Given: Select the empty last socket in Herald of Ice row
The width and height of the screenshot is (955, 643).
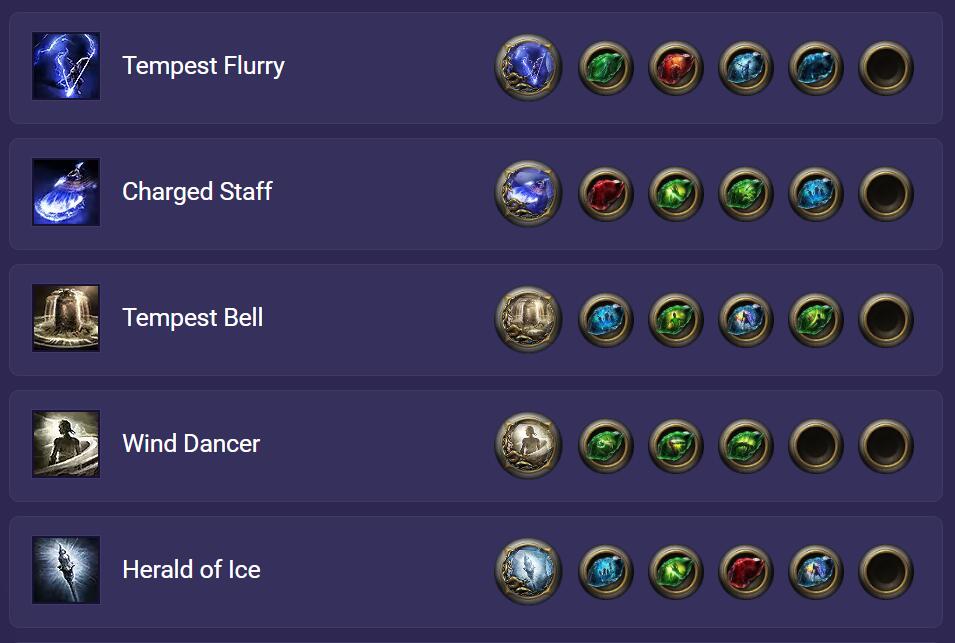Looking at the screenshot, I should 886,572.
